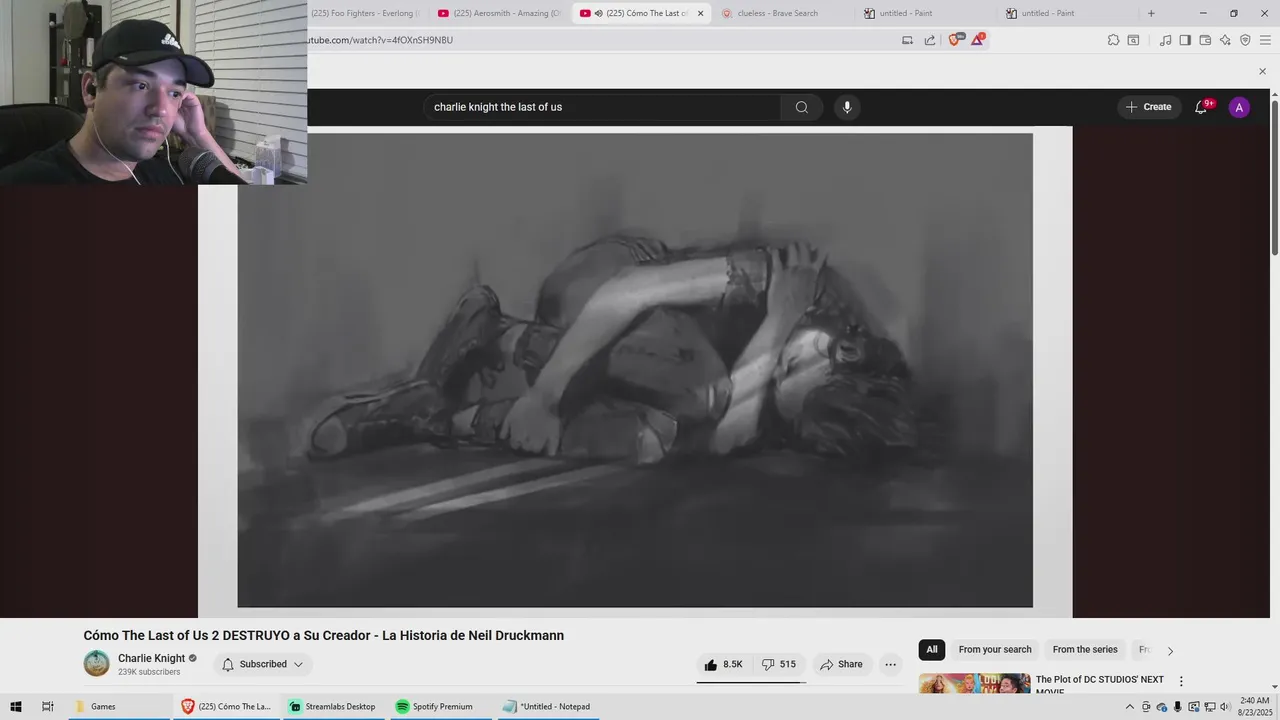Open Leo AI sparkle icon
Image resolution: width=1280 pixels, height=720 pixels.
[1225, 40]
